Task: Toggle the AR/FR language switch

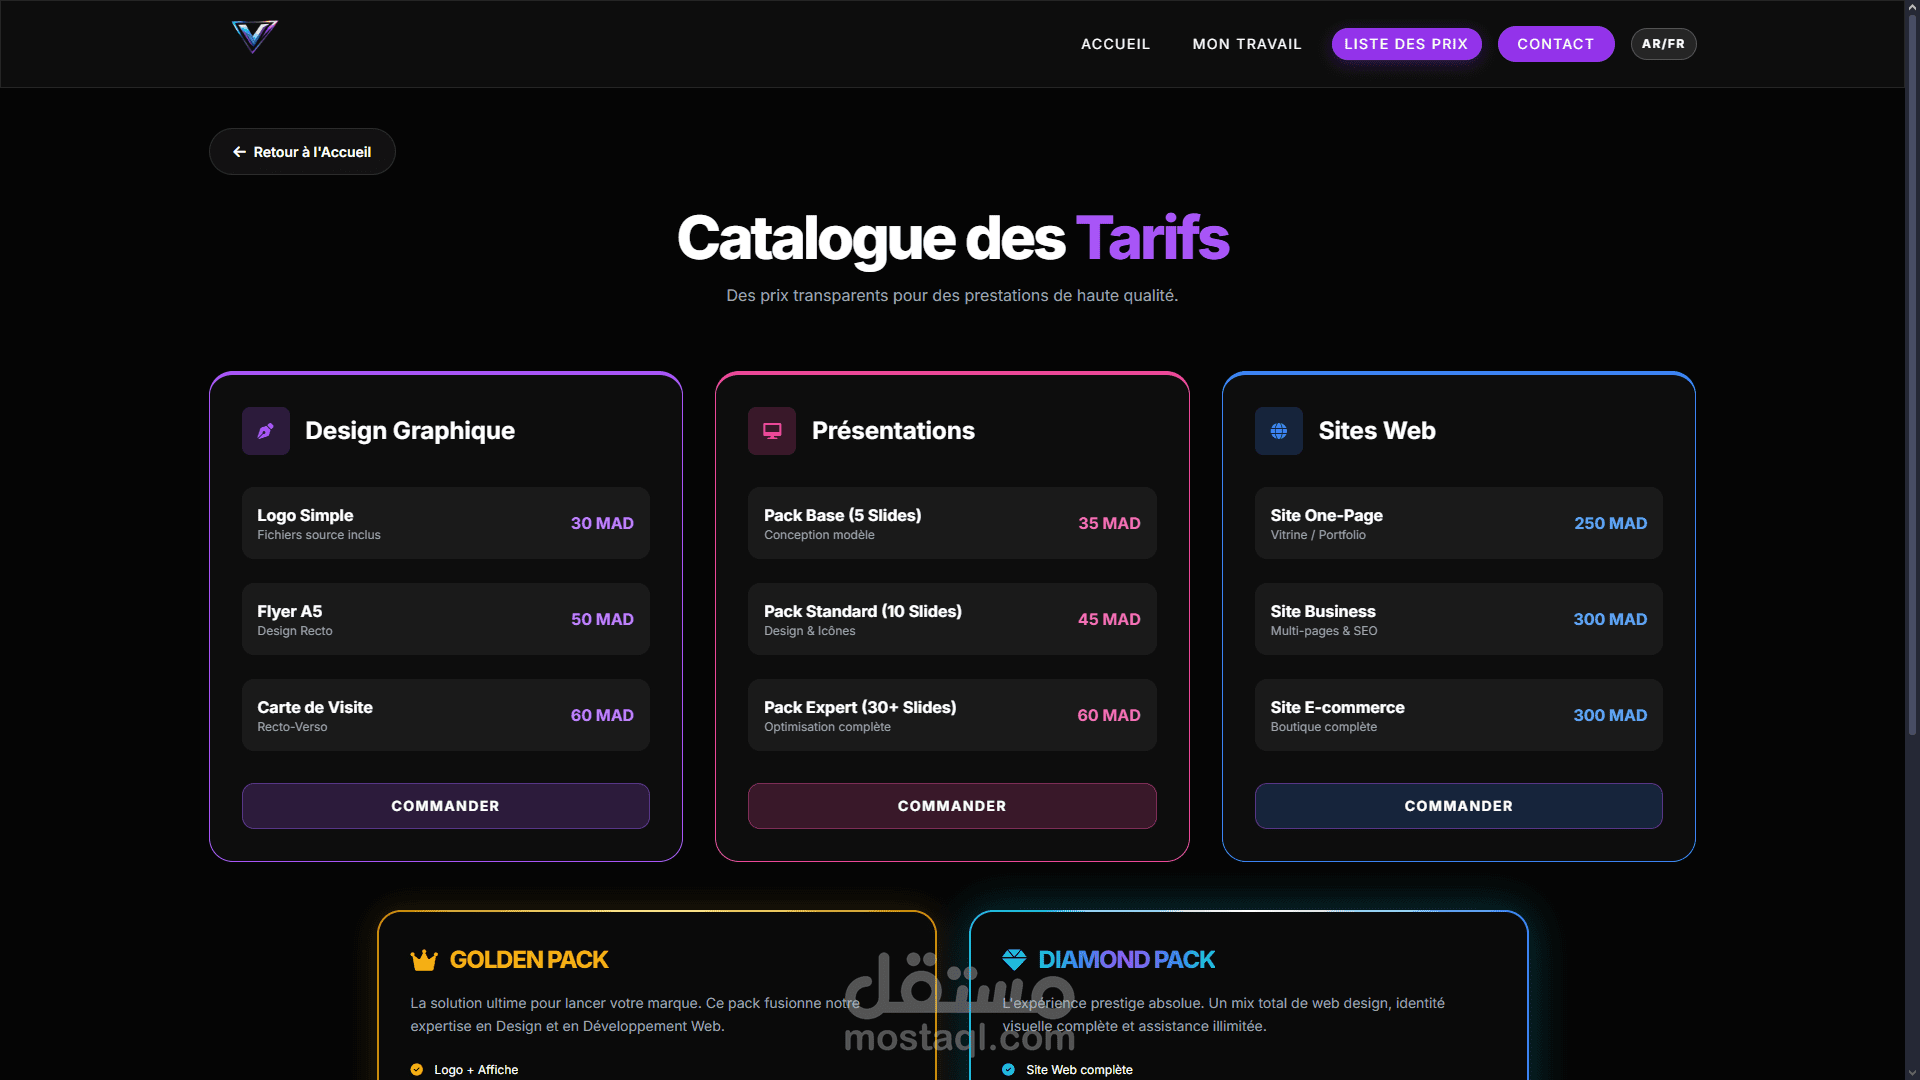Action: tap(1663, 44)
